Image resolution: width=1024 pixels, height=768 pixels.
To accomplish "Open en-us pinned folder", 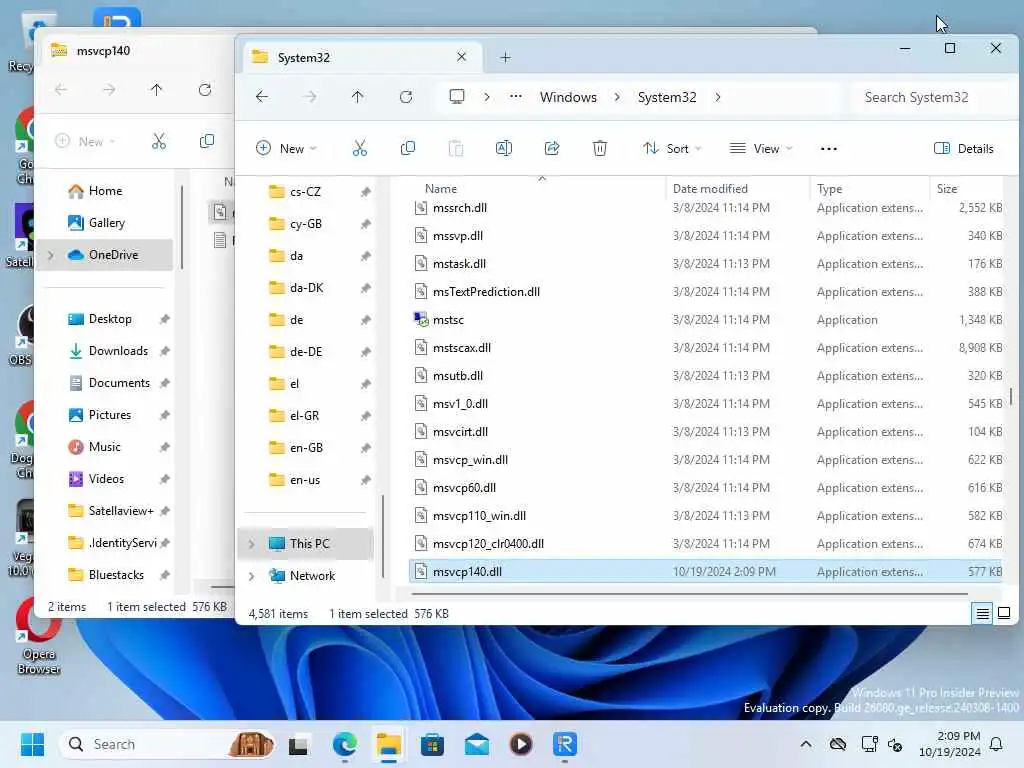I will coord(305,480).
